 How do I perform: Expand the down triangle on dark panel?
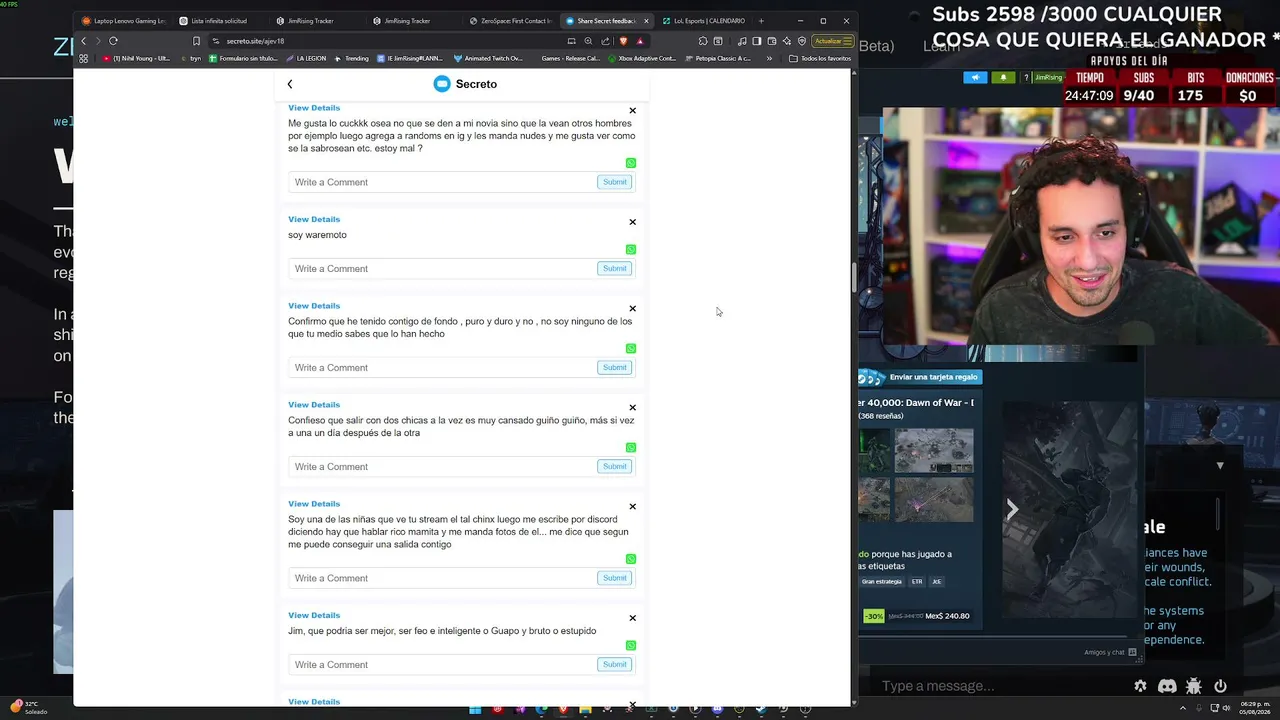[x=1219, y=466]
